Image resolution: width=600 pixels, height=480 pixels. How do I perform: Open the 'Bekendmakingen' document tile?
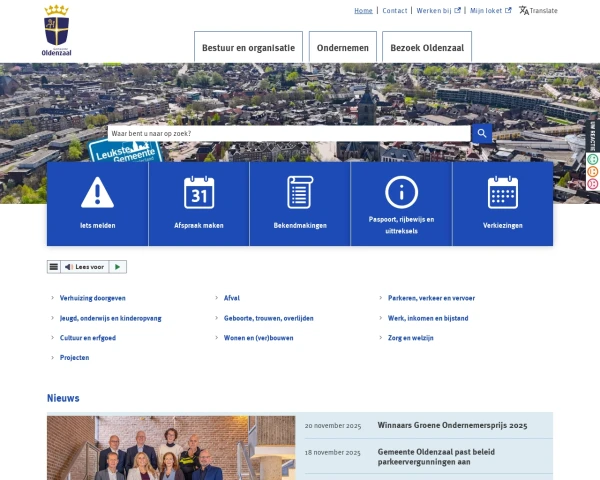(300, 203)
